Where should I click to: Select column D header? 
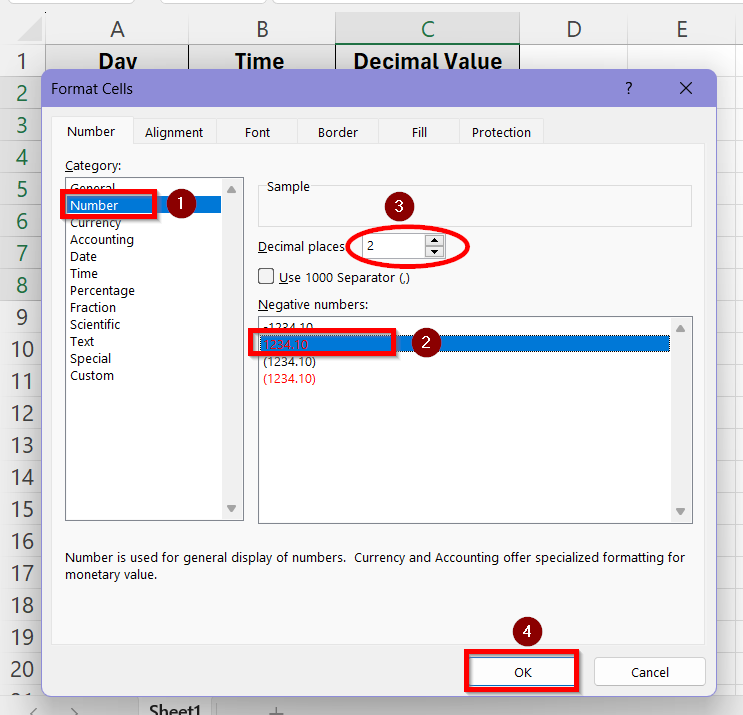574,29
